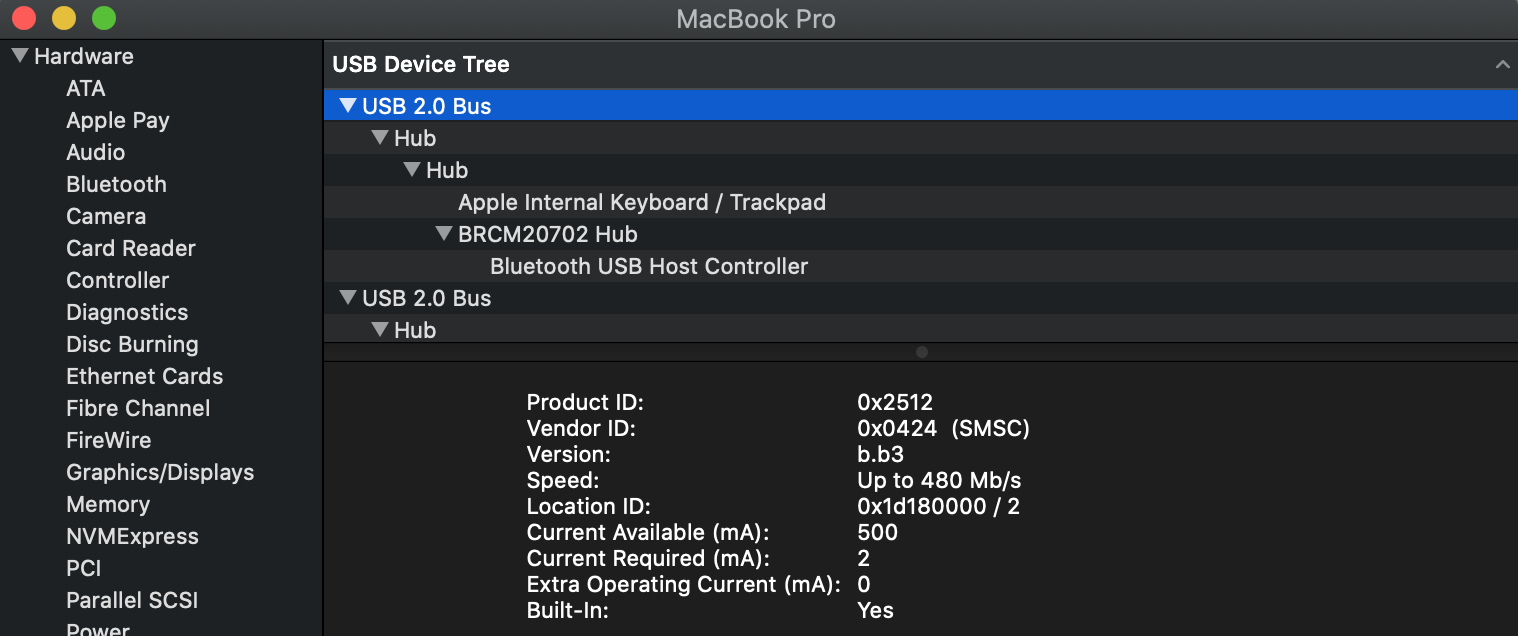Select Ethernet Cards in sidebar
Image resolution: width=1518 pixels, height=636 pixels.
click(x=144, y=376)
